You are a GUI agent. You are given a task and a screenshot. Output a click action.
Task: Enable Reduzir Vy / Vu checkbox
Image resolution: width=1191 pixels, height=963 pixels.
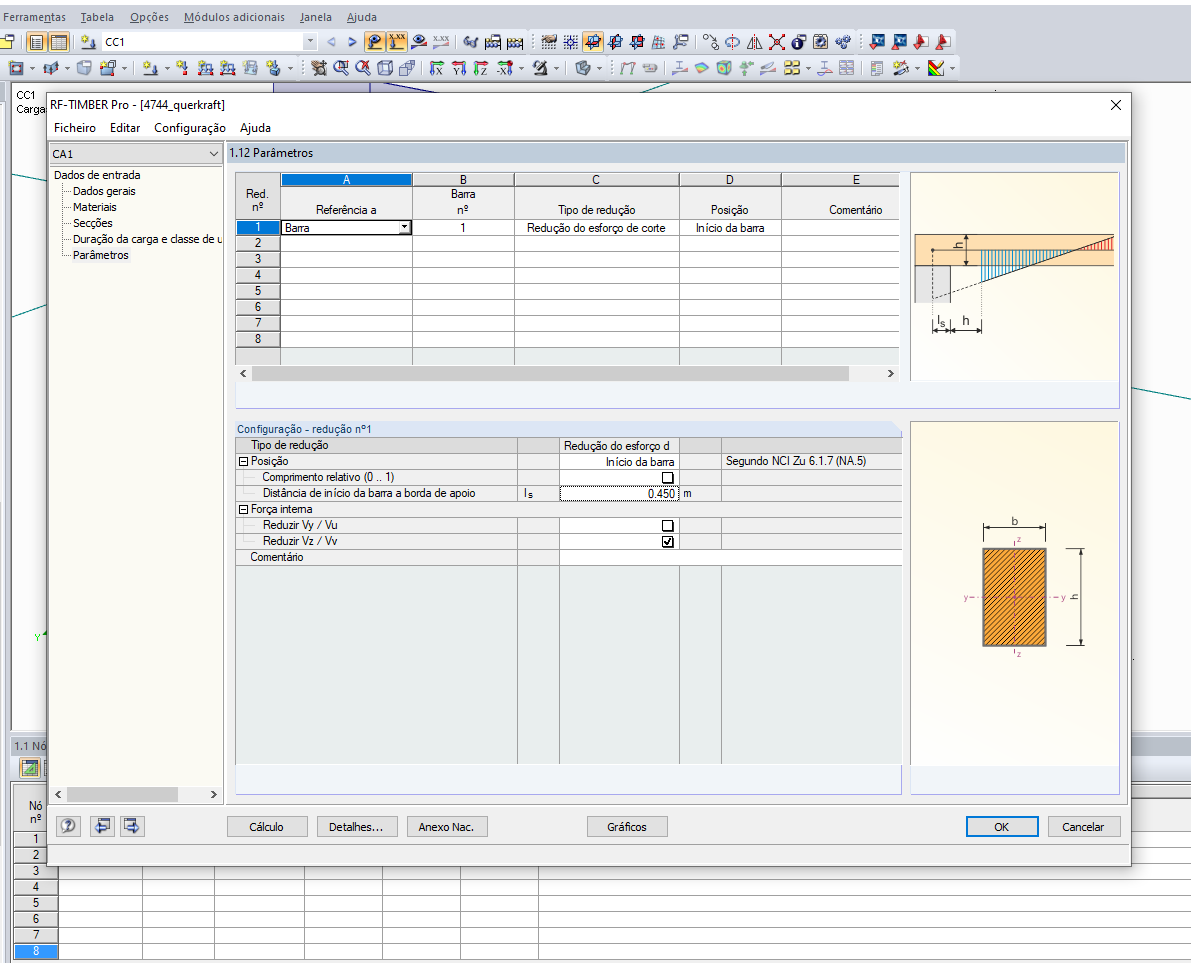pyautogui.click(x=668, y=526)
